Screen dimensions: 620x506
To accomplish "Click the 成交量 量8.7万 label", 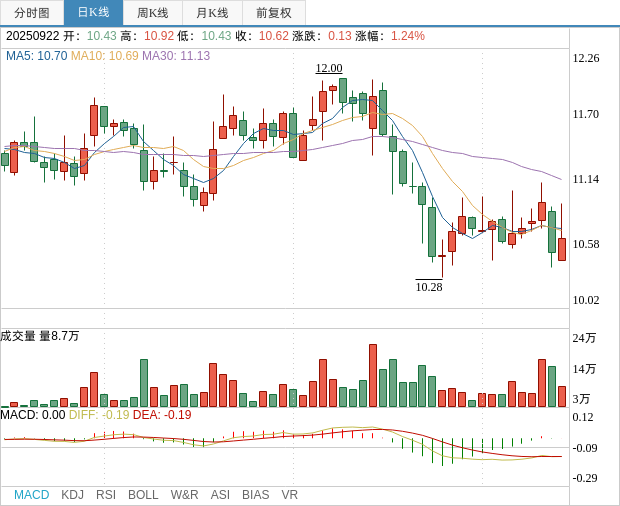I will tap(40, 336).
